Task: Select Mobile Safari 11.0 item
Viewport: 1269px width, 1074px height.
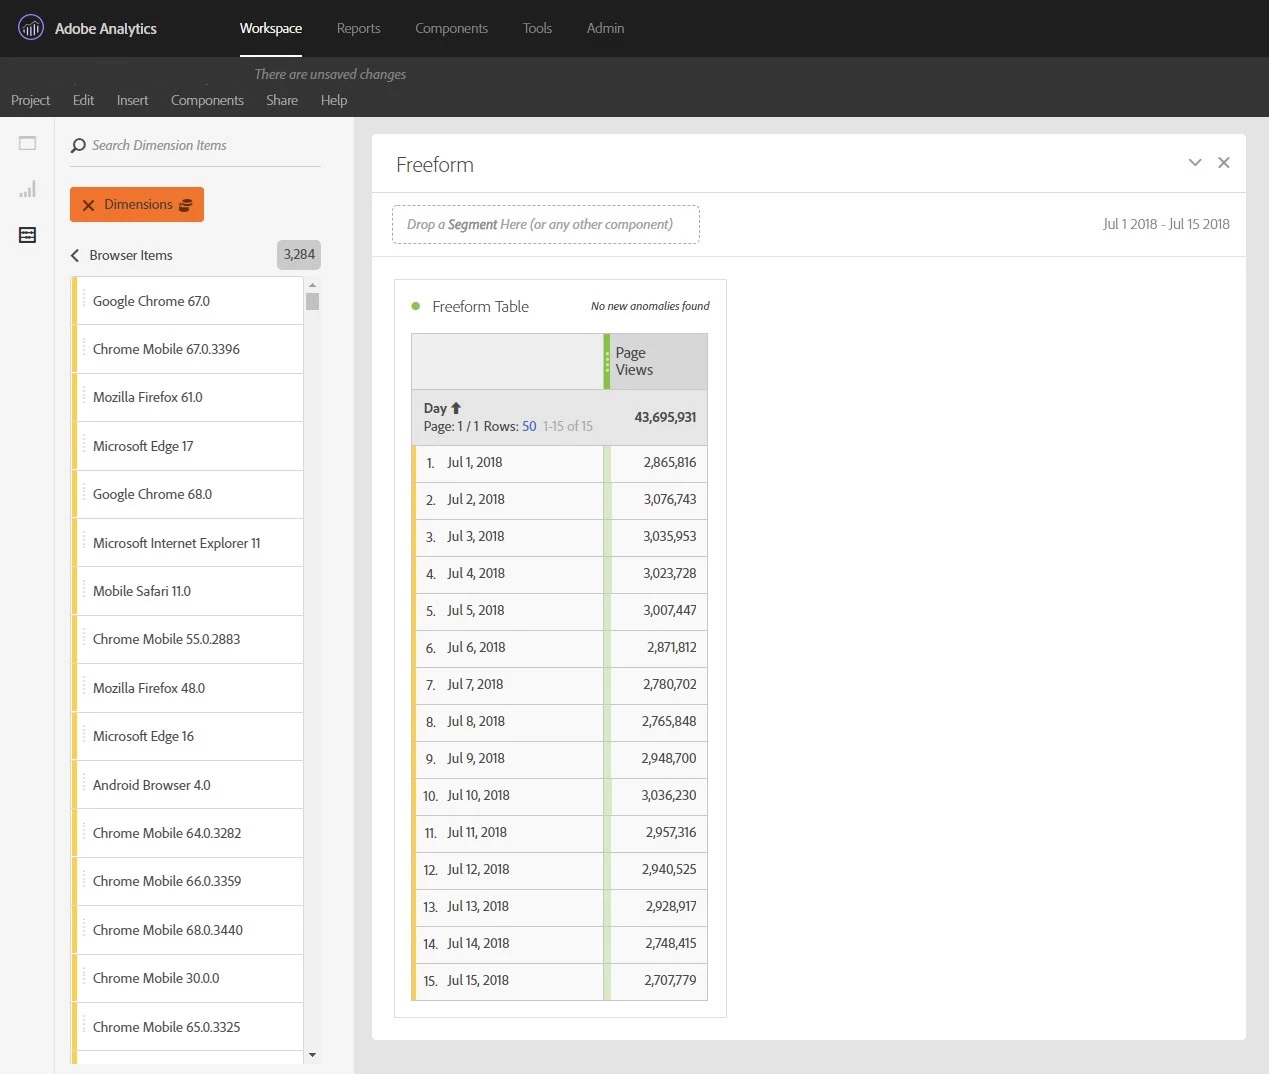Action: click(188, 591)
